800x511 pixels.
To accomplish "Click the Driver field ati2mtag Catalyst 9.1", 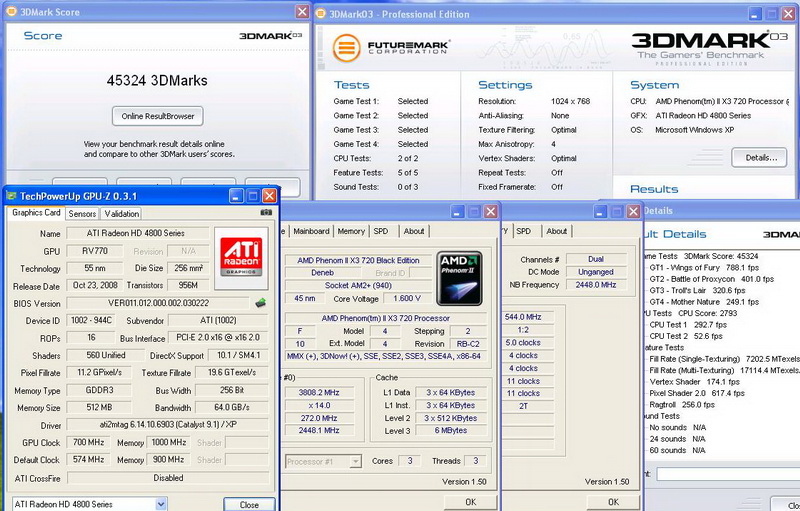I will 168,424.
